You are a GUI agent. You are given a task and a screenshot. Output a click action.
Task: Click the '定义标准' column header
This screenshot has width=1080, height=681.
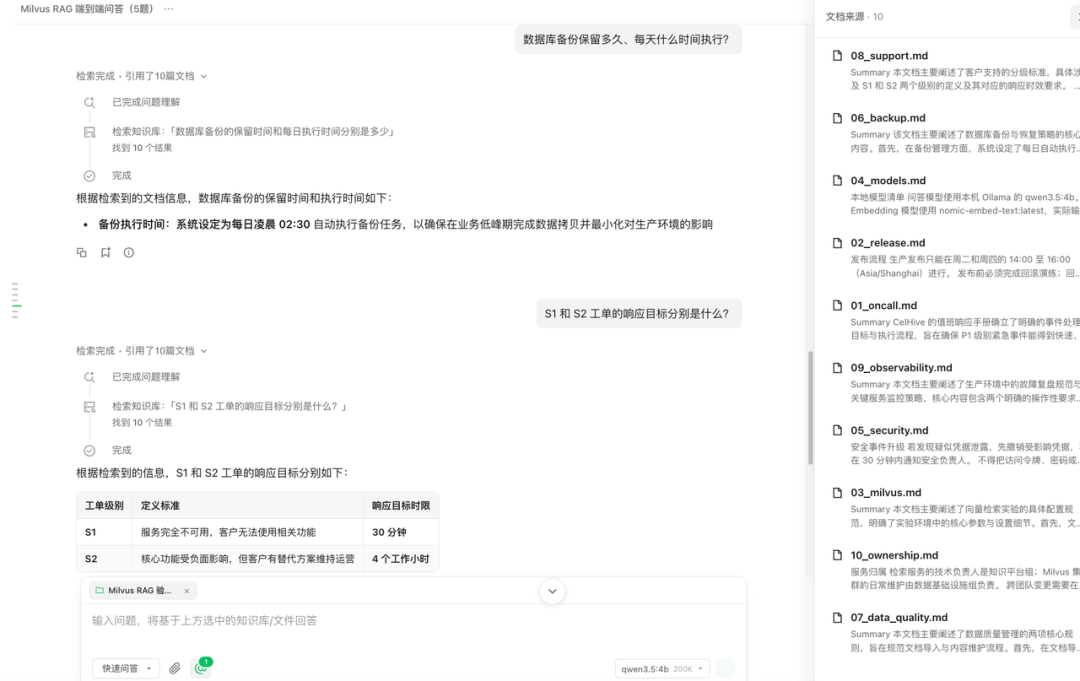click(248, 505)
